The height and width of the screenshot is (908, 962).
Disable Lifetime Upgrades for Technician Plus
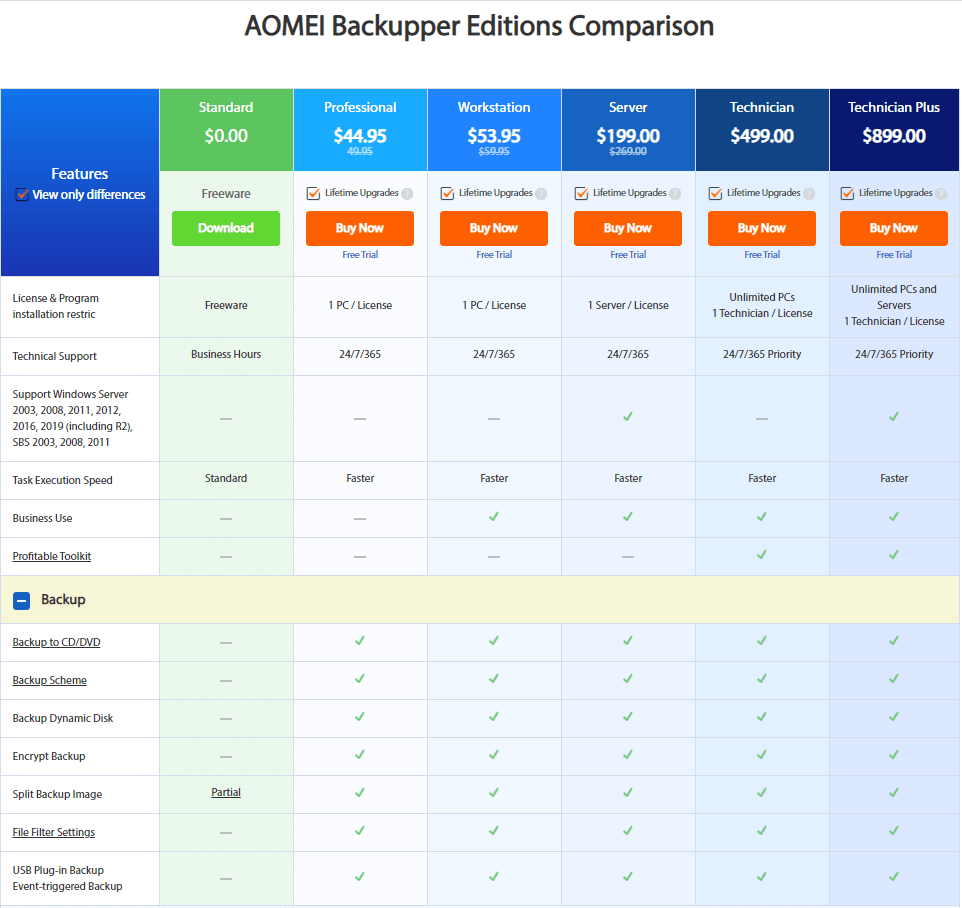(847, 194)
